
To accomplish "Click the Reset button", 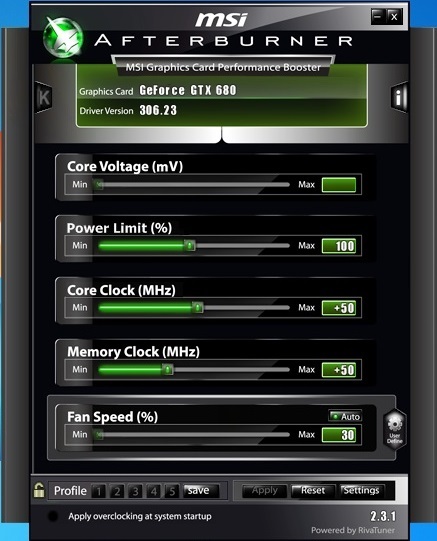I will click(313, 491).
